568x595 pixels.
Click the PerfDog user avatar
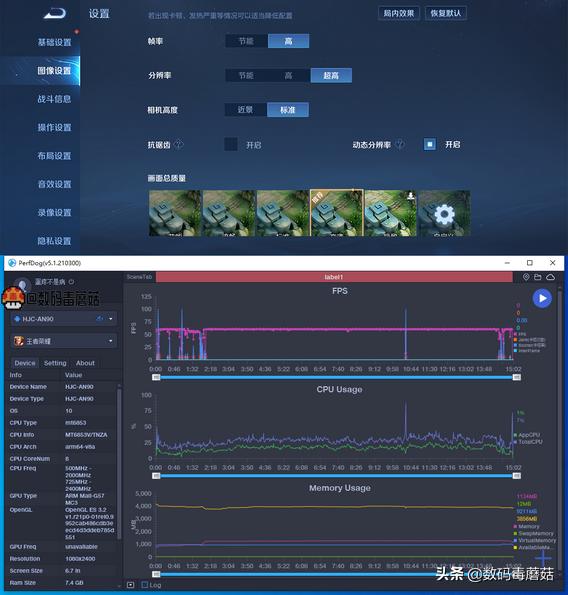point(22,285)
